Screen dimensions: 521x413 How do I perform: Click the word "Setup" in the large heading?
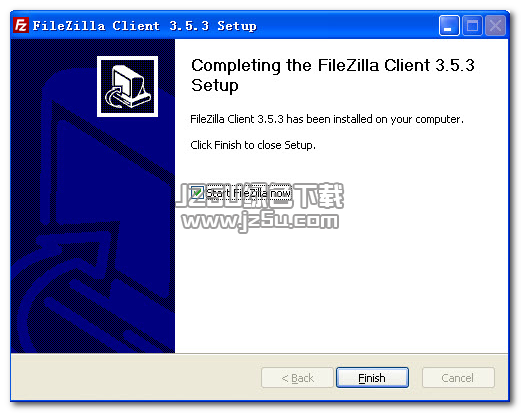pyautogui.click(x=215, y=85)
